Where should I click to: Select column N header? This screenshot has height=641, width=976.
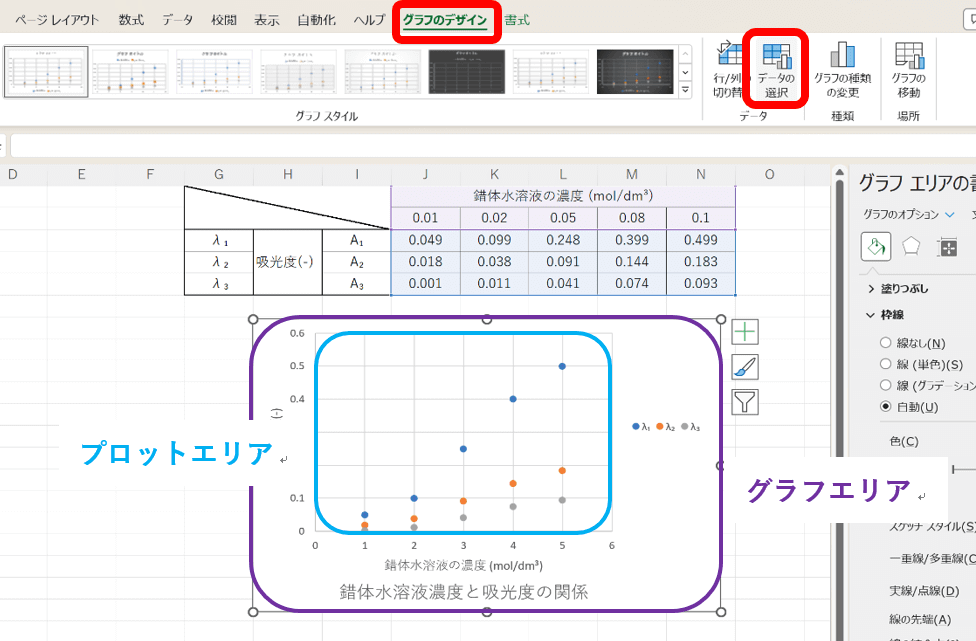coord(701,174)
